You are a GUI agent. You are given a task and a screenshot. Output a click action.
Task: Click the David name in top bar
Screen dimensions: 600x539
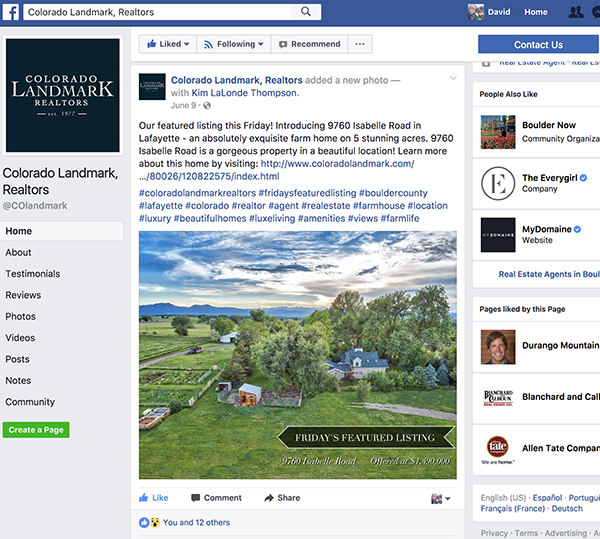(x=499, y=12)
